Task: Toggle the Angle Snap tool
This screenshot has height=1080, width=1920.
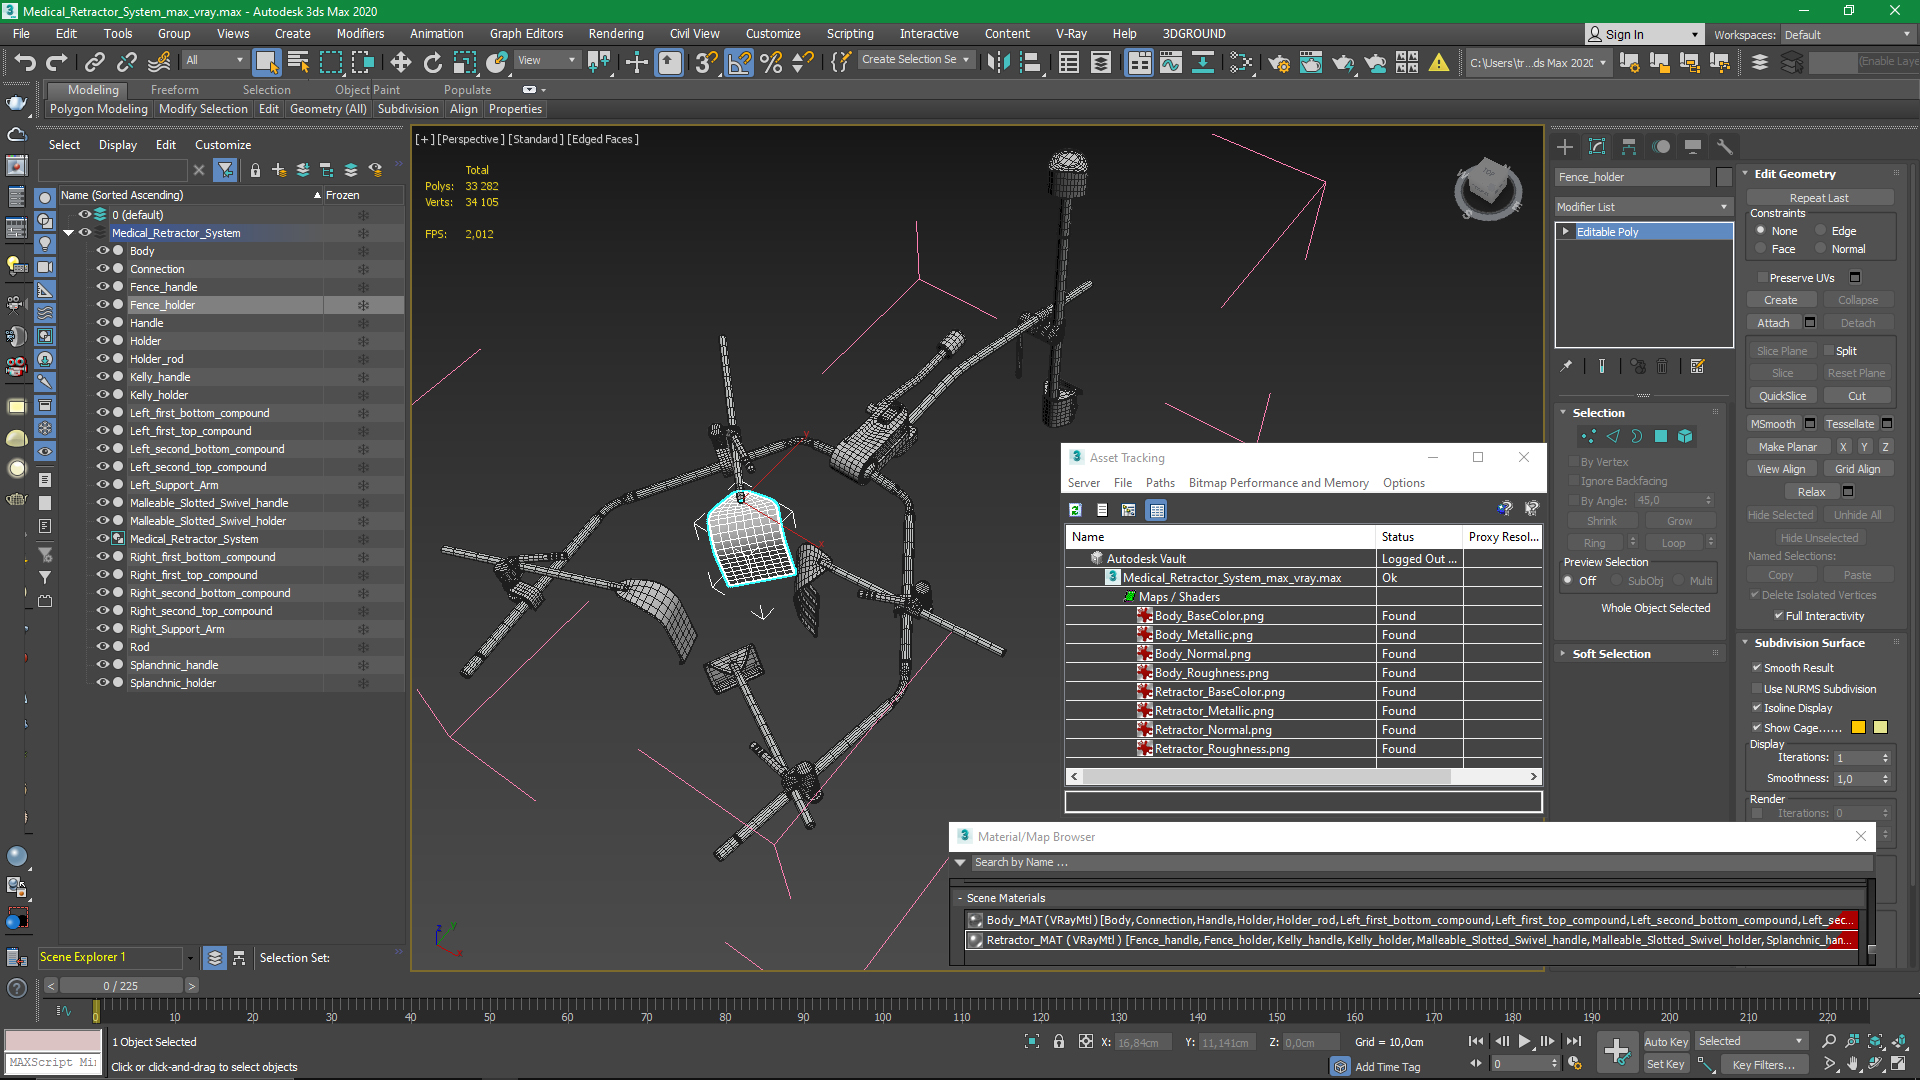Action: click(739, 62)
